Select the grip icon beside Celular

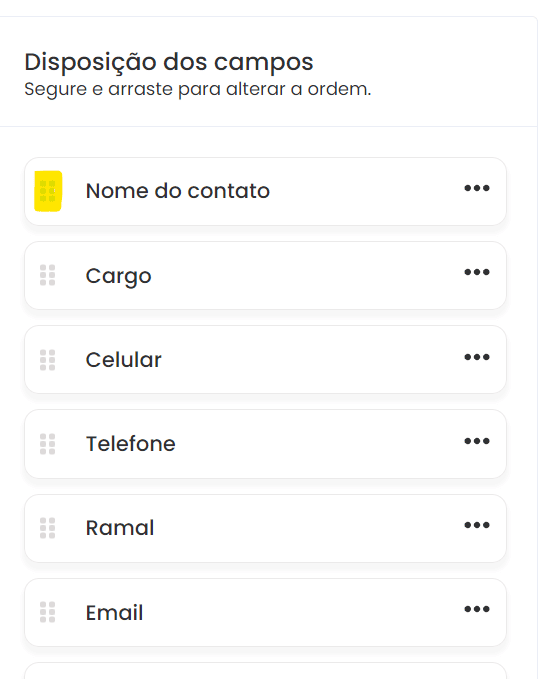point(48,360)
